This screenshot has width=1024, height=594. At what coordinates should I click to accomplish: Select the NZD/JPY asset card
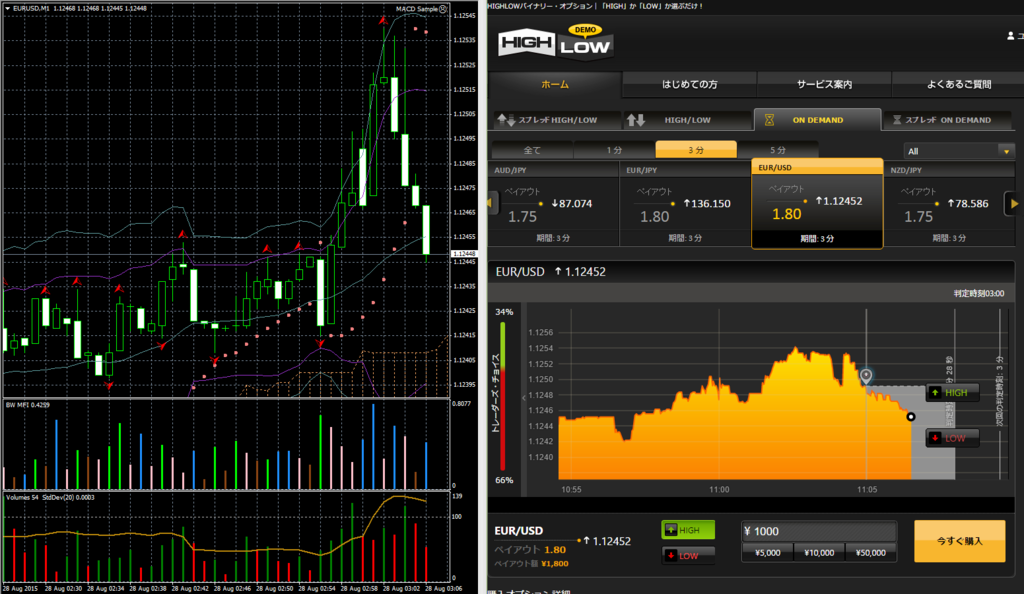coord(949,204)
